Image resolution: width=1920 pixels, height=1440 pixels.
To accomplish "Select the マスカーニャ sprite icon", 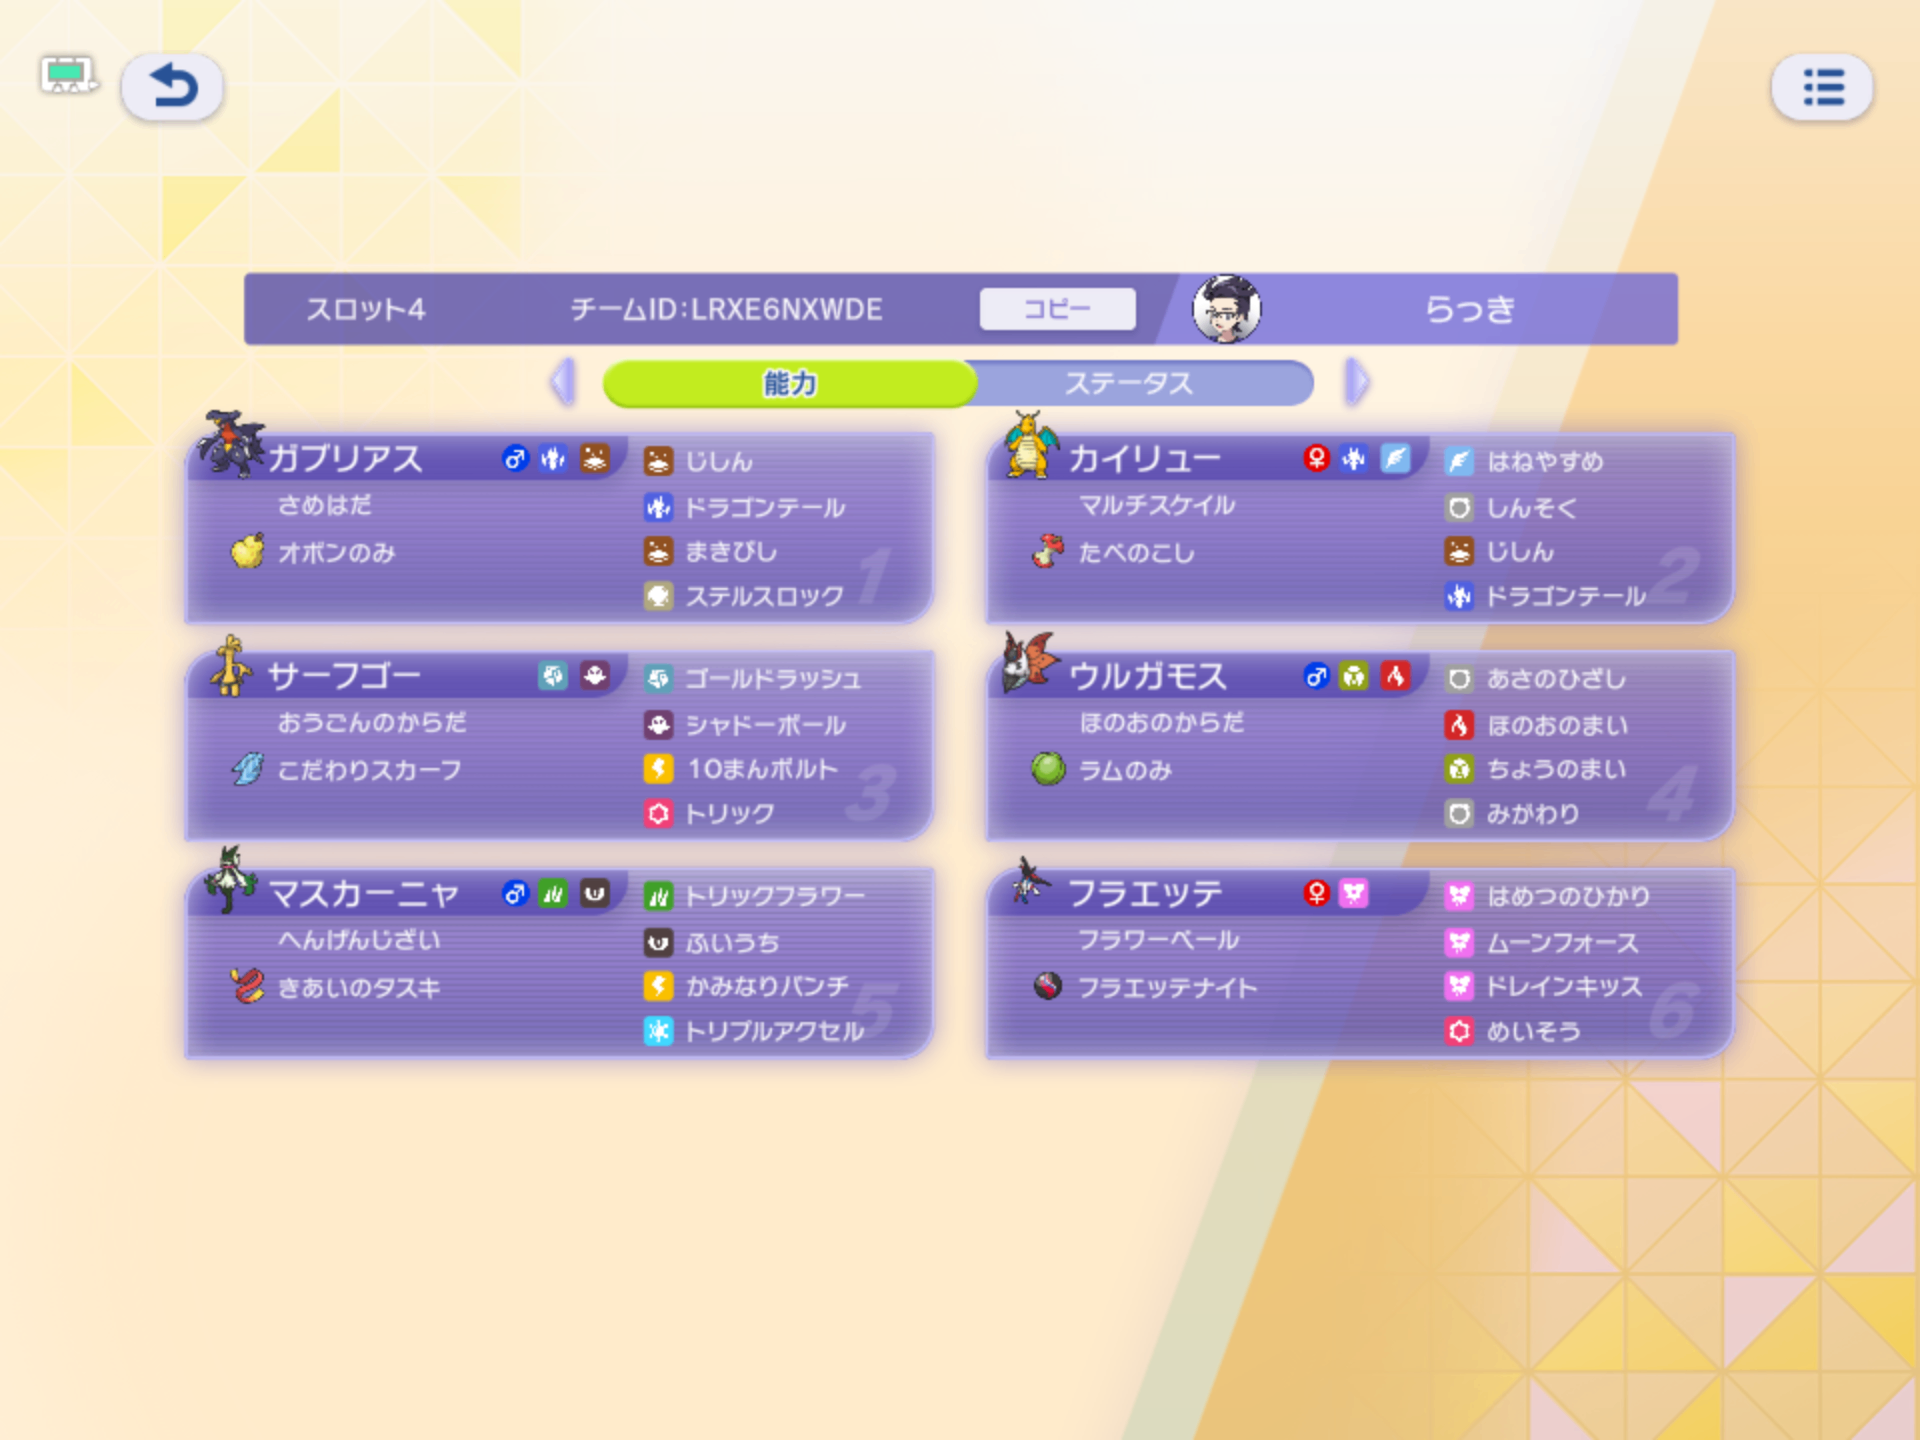I will 231,880.
